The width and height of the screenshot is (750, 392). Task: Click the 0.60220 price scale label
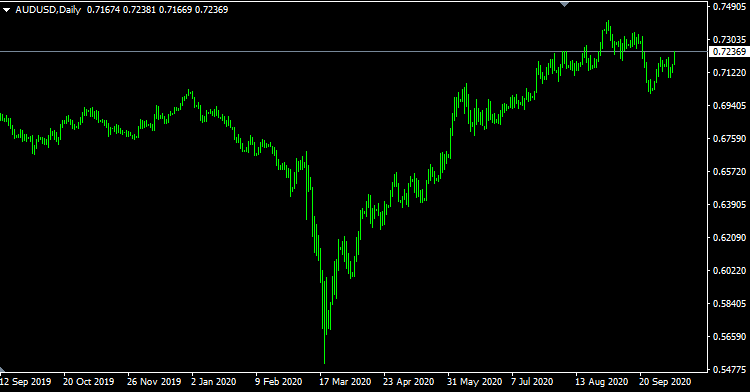click(x=729, y=271)
